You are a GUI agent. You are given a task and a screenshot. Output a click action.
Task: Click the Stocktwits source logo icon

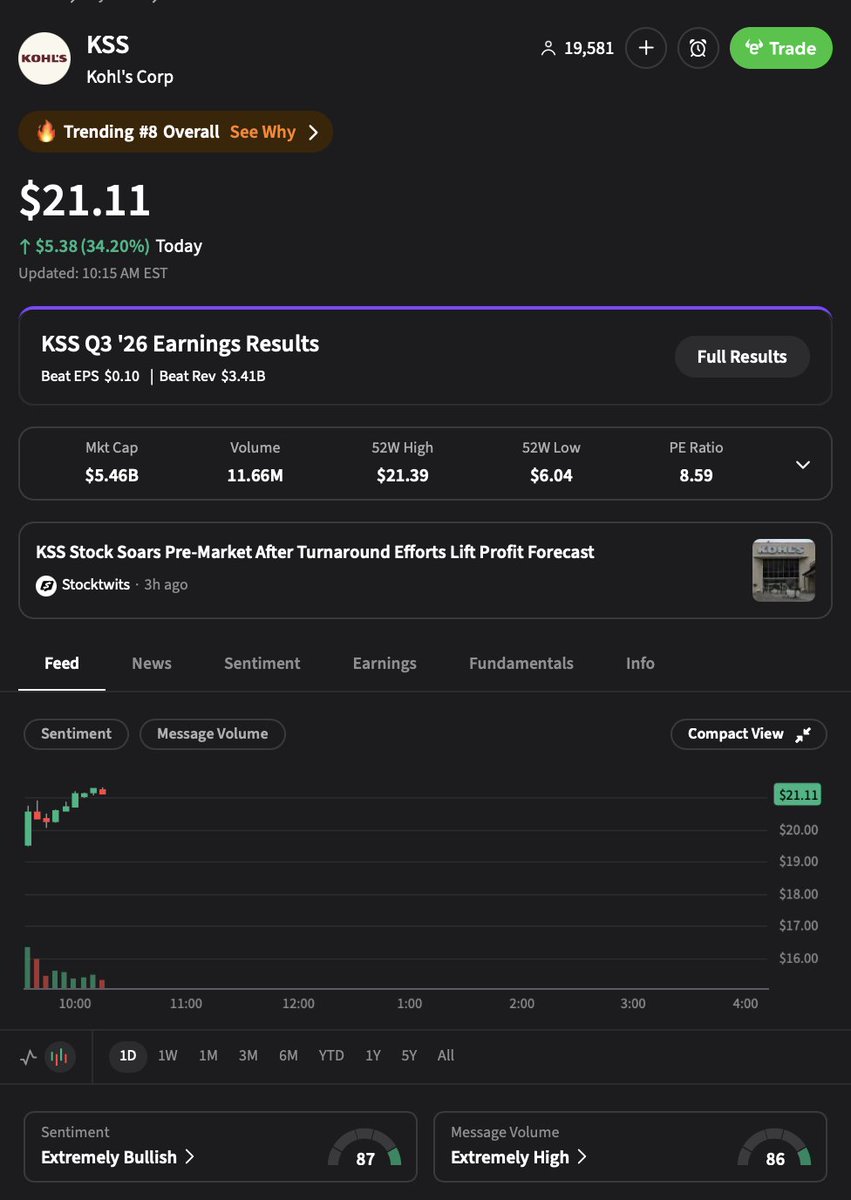[x=46, y=585]
